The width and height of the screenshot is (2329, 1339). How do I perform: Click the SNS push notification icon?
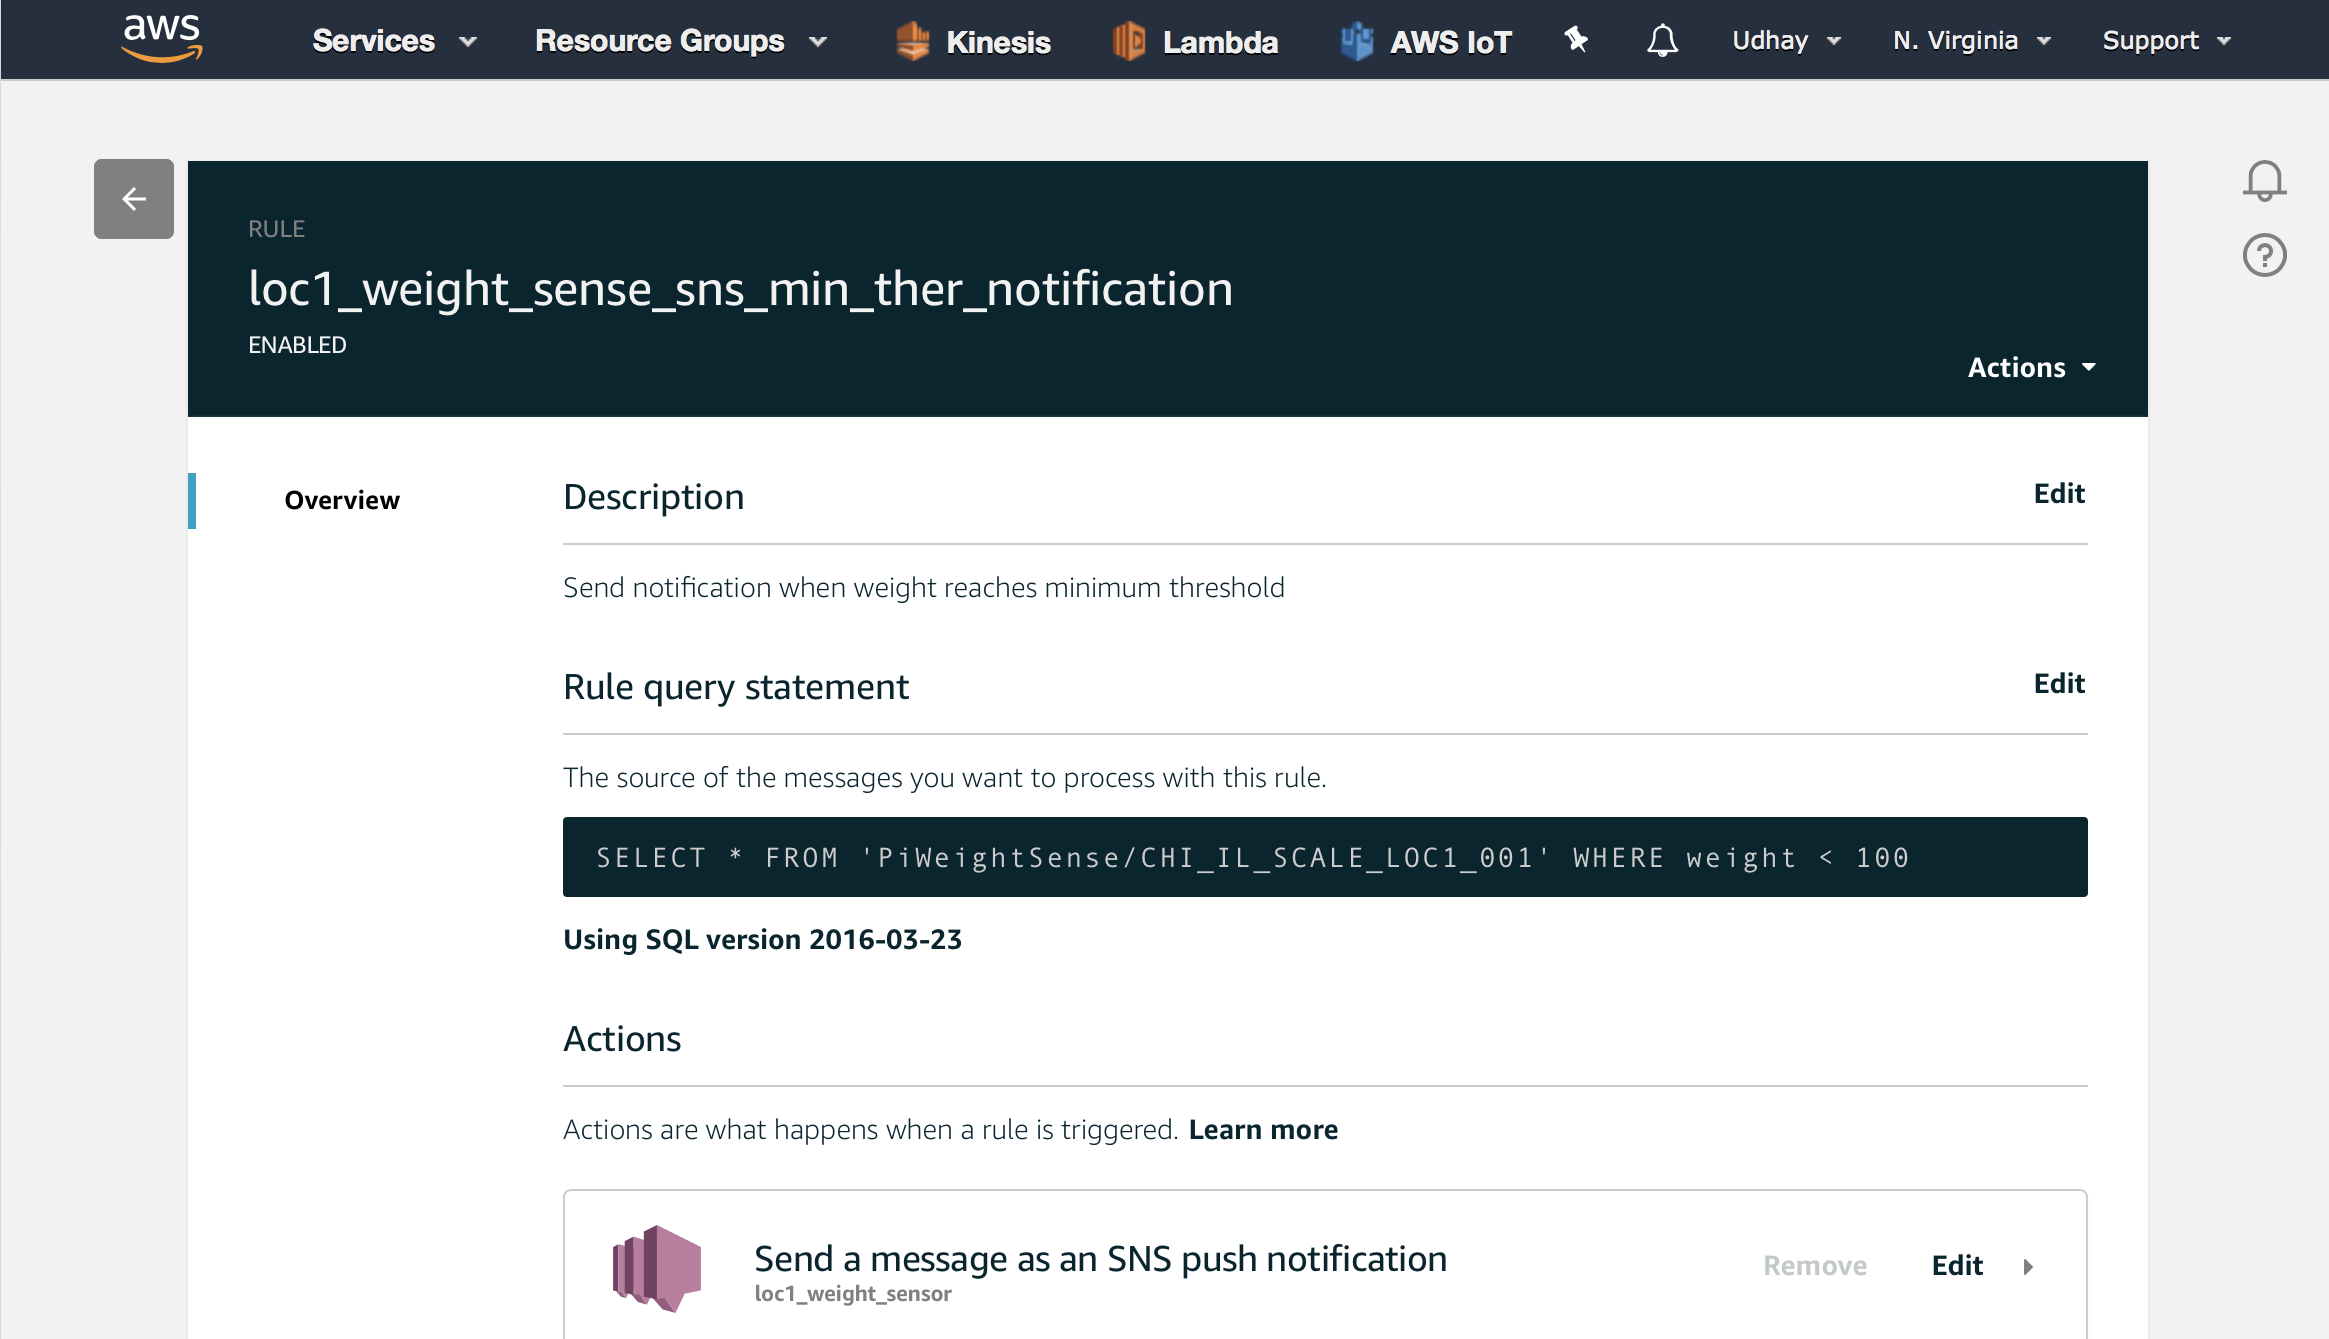657,1268
